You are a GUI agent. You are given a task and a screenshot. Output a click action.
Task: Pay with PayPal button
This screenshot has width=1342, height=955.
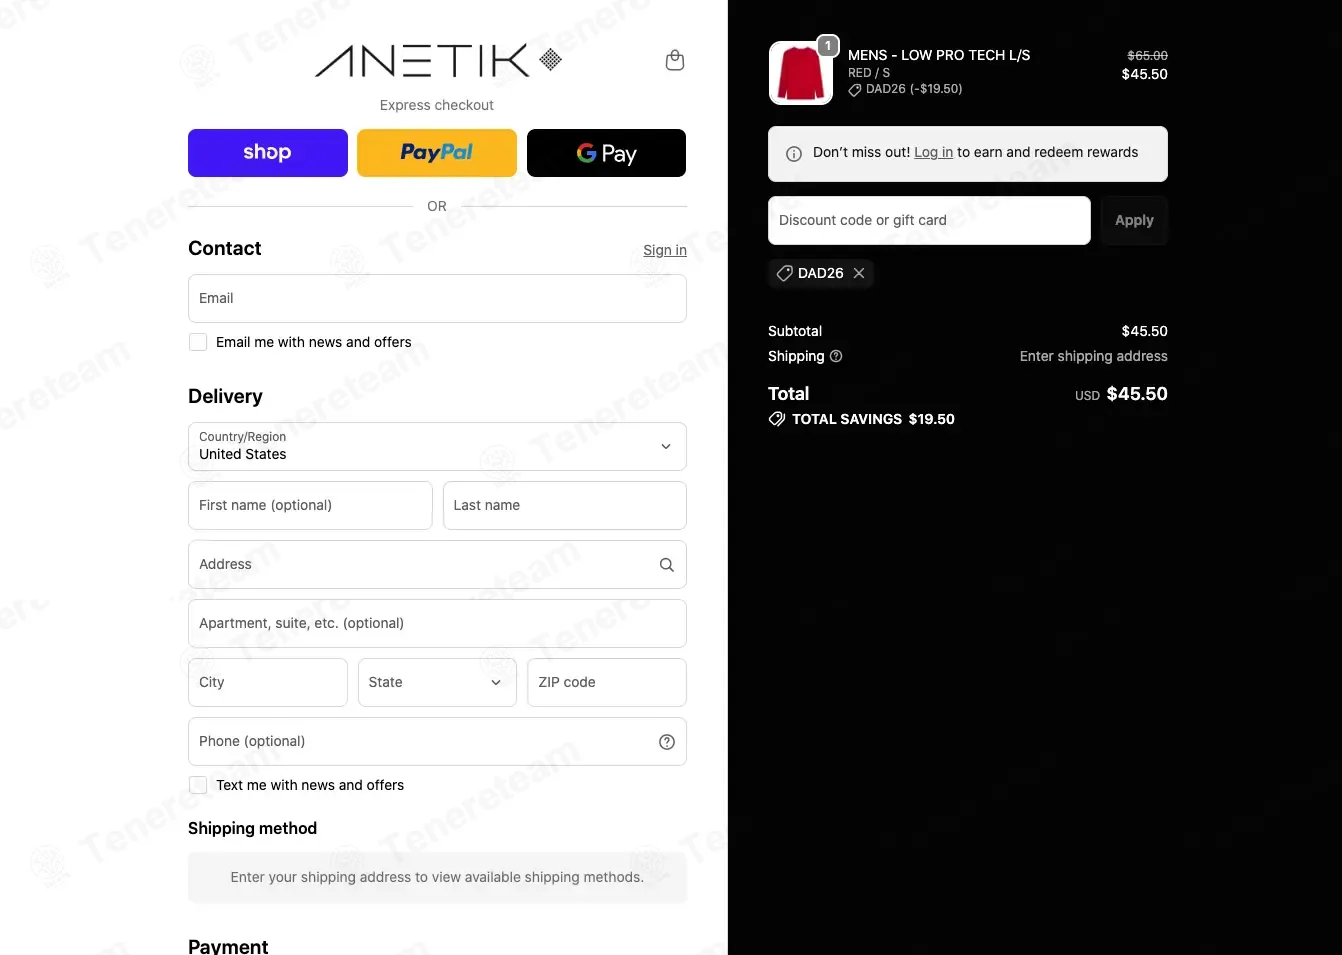pos(437,153)
